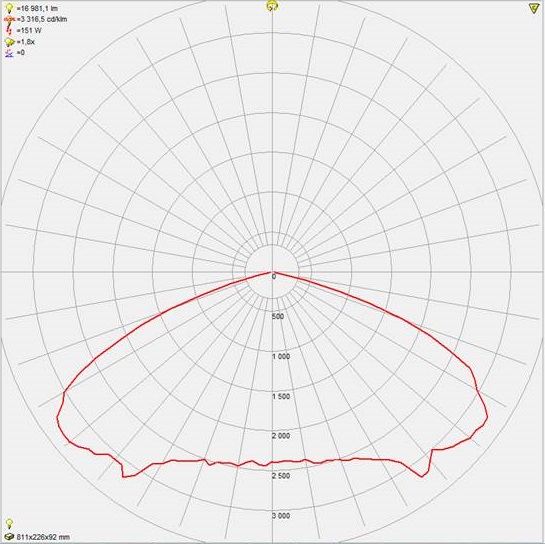Click the yellow triangle C-plane icon
This screenshot has width=545, height=544.
534,8
